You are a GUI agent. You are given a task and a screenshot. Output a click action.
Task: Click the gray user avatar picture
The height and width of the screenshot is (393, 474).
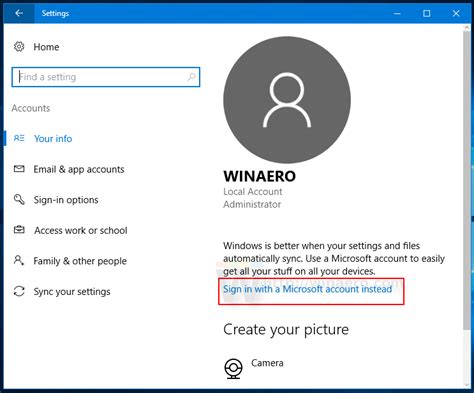tap(287, 100)
